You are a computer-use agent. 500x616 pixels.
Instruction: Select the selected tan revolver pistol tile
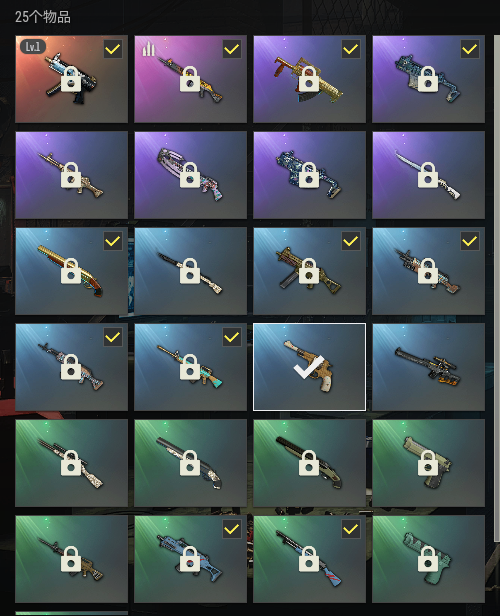point(310,367)
